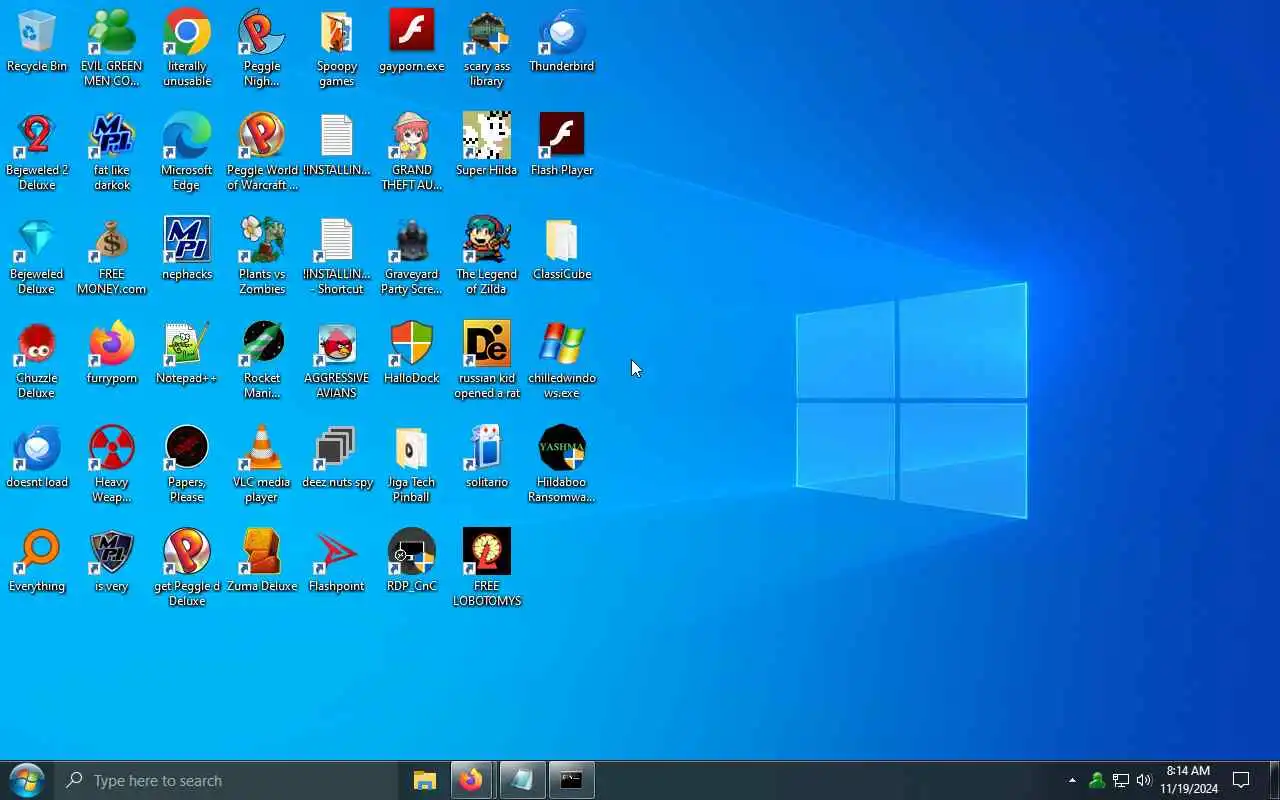Launch Zuma Deluxe
Image resolution: width=1280 pixels, height=800 pixels.
point(262,562)
